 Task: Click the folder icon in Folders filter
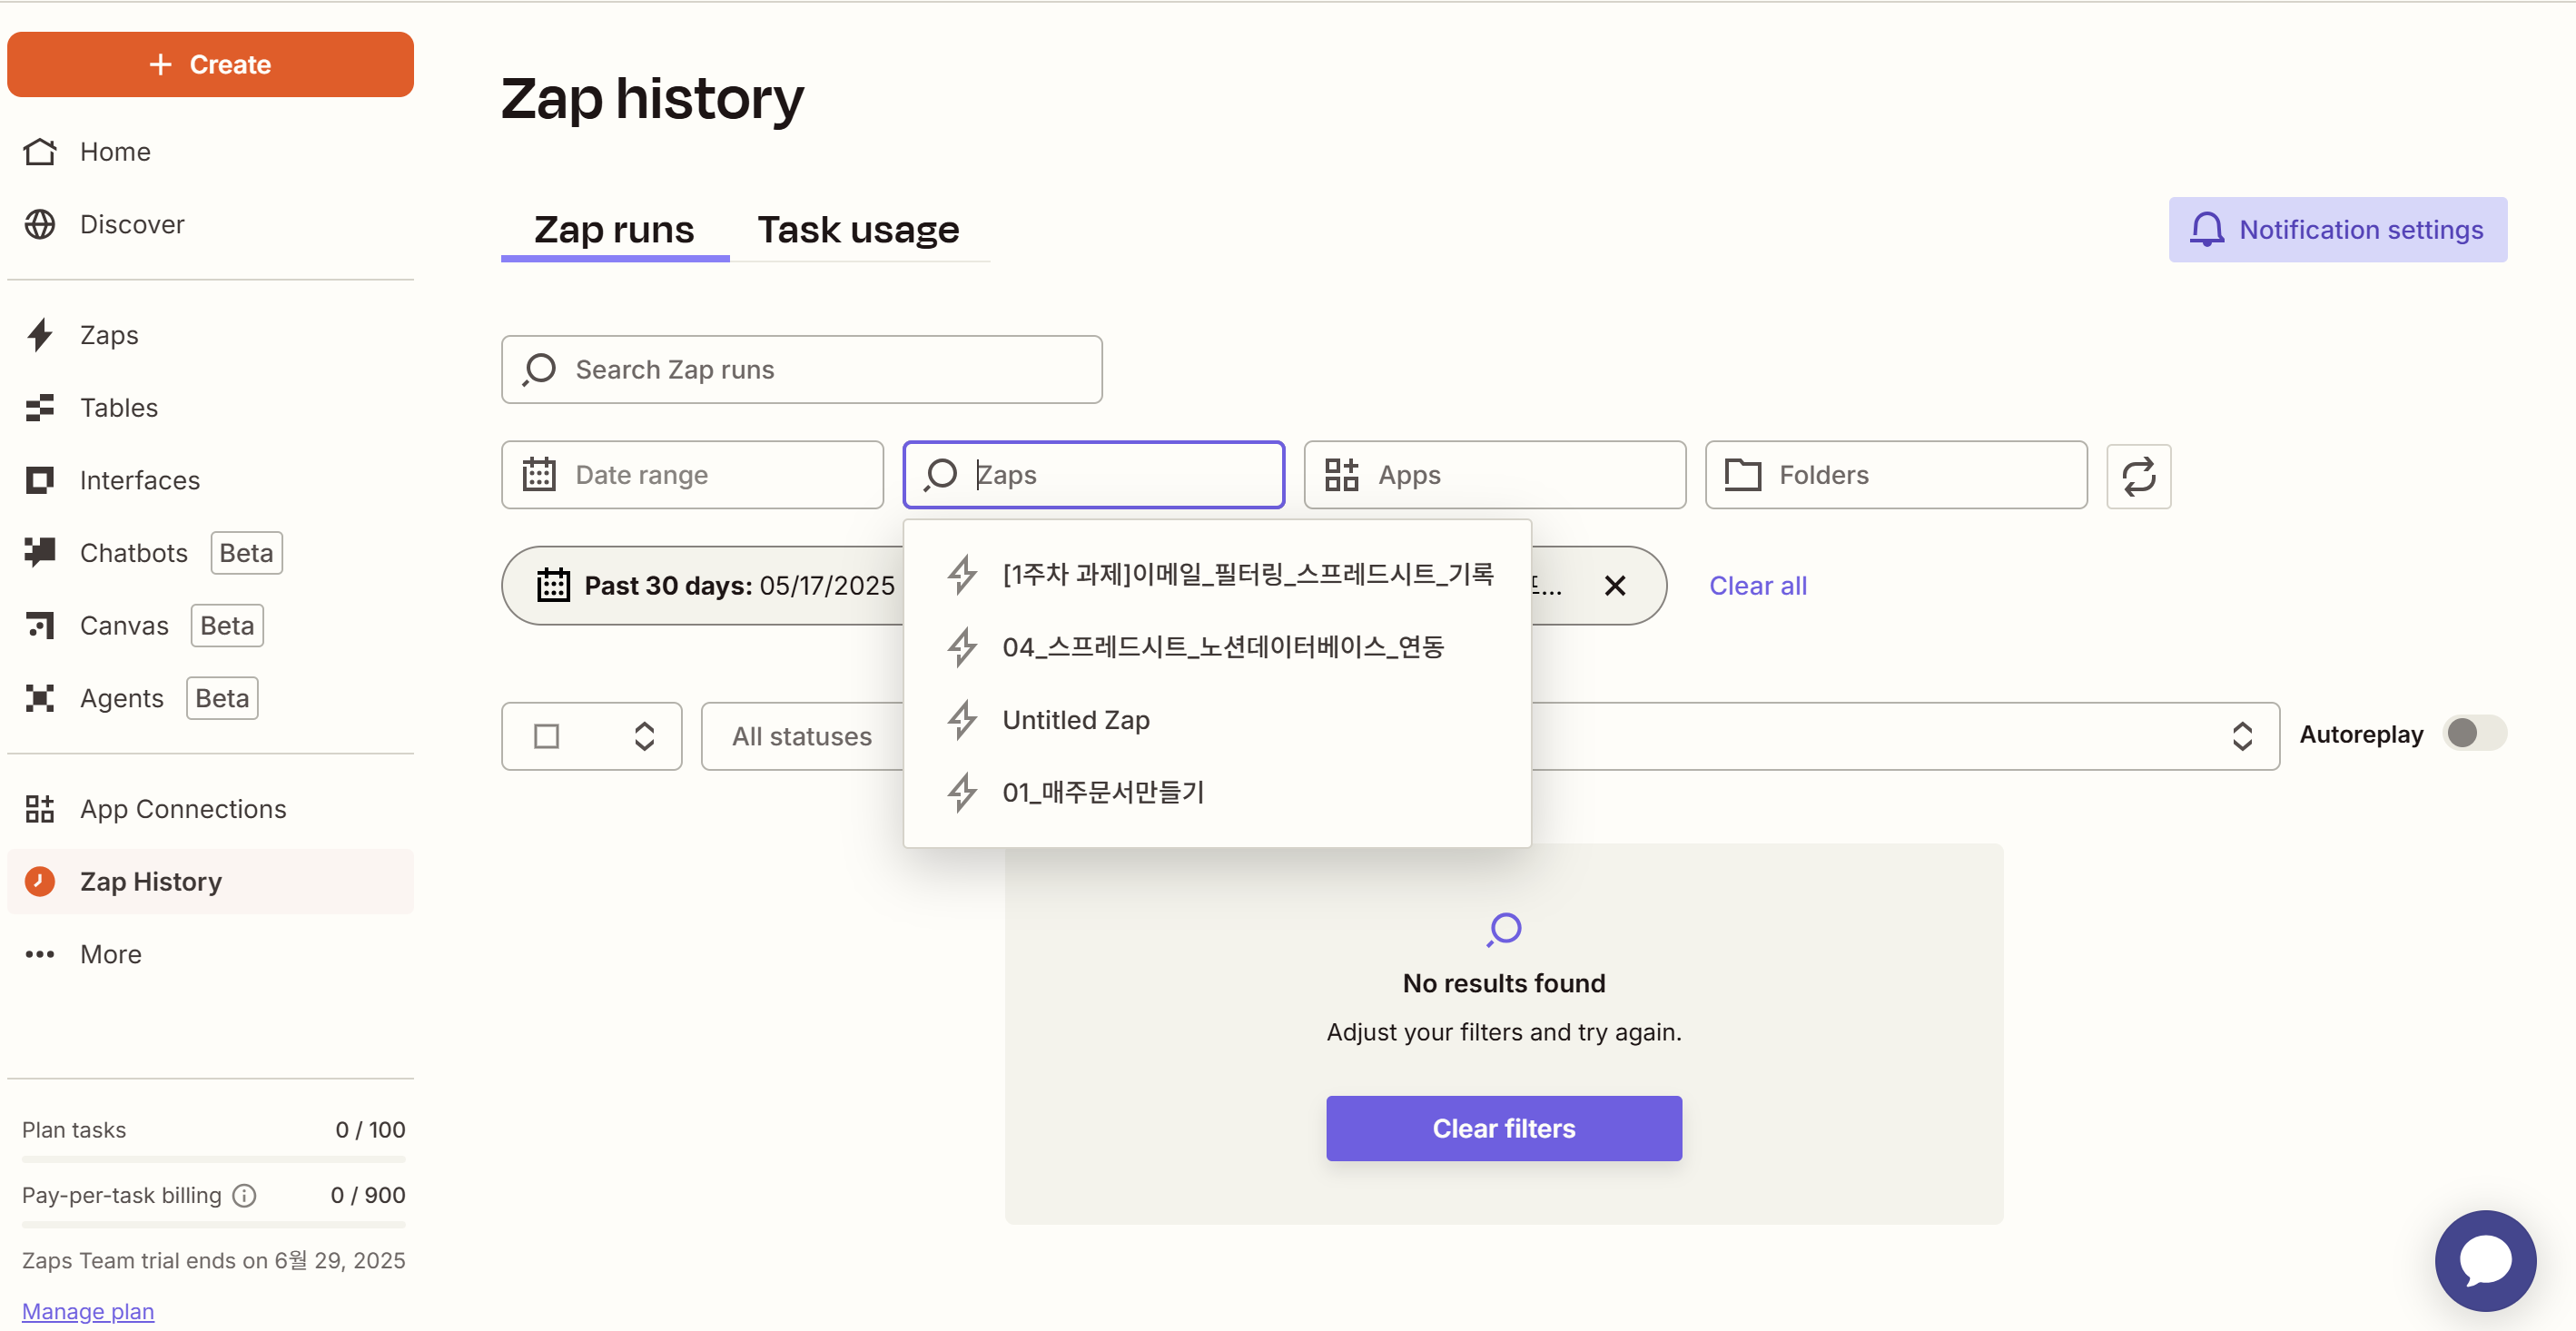pos(1743,475)
